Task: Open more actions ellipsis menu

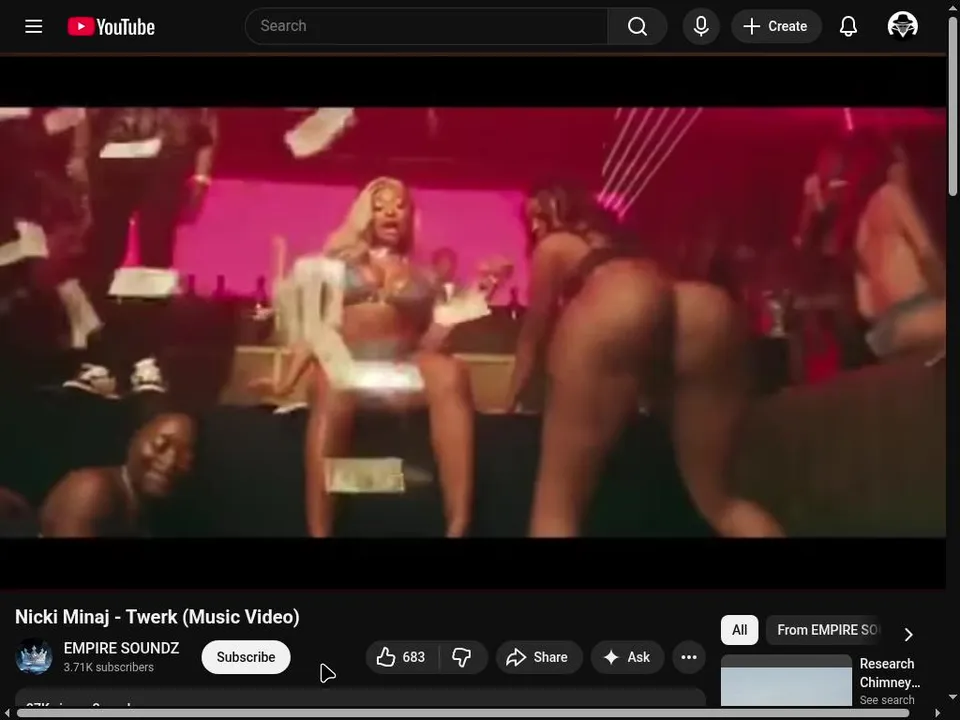Action: [689, 657]
